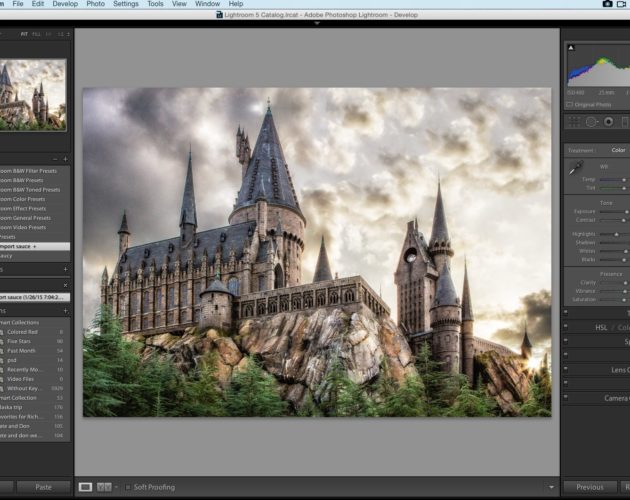Expand the B&W Filter Presets folder
630x500 pixels.
[x=28, y=171]
